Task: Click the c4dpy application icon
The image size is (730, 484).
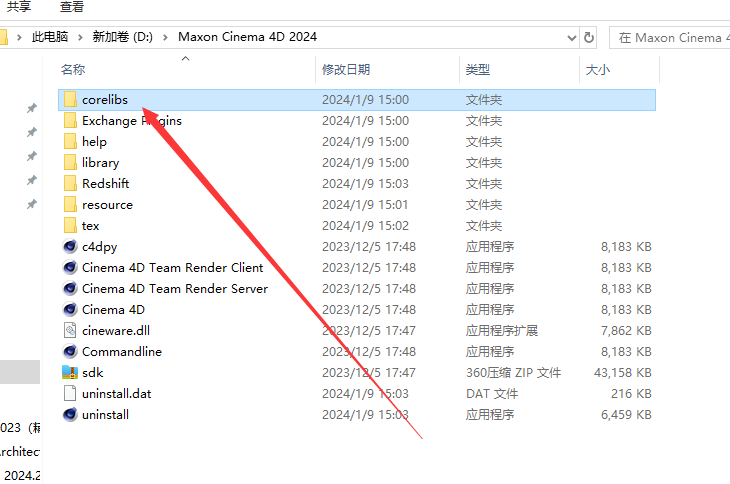Action: click(70, 246)
